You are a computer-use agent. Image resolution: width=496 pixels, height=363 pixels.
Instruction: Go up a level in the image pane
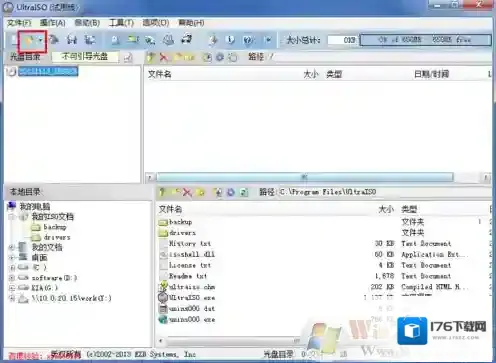point(151,57)
